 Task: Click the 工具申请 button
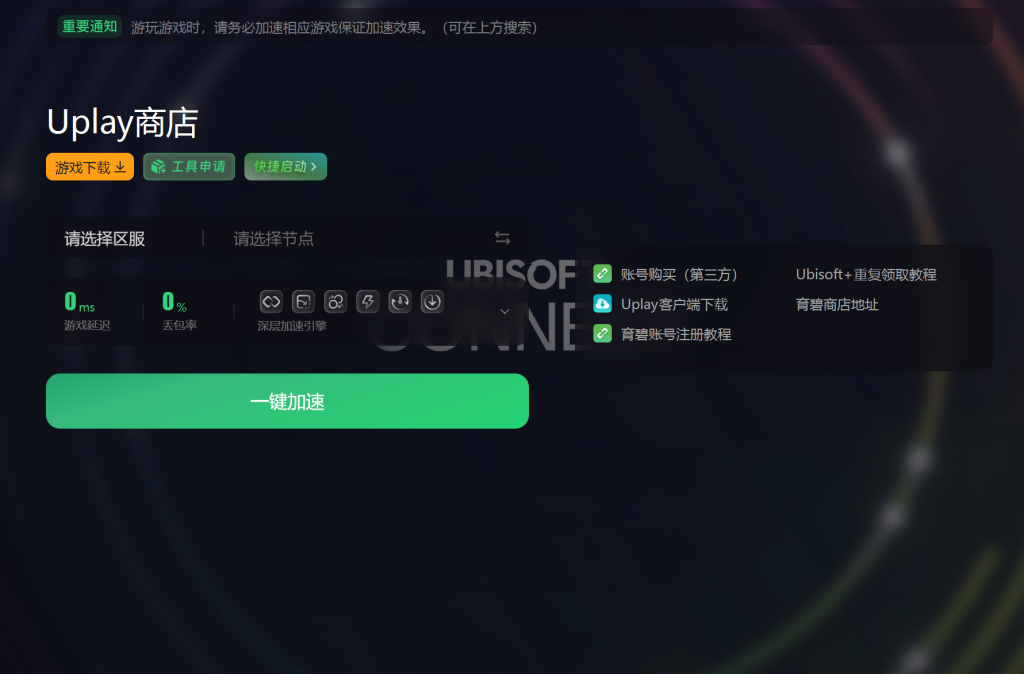point(189,167)
